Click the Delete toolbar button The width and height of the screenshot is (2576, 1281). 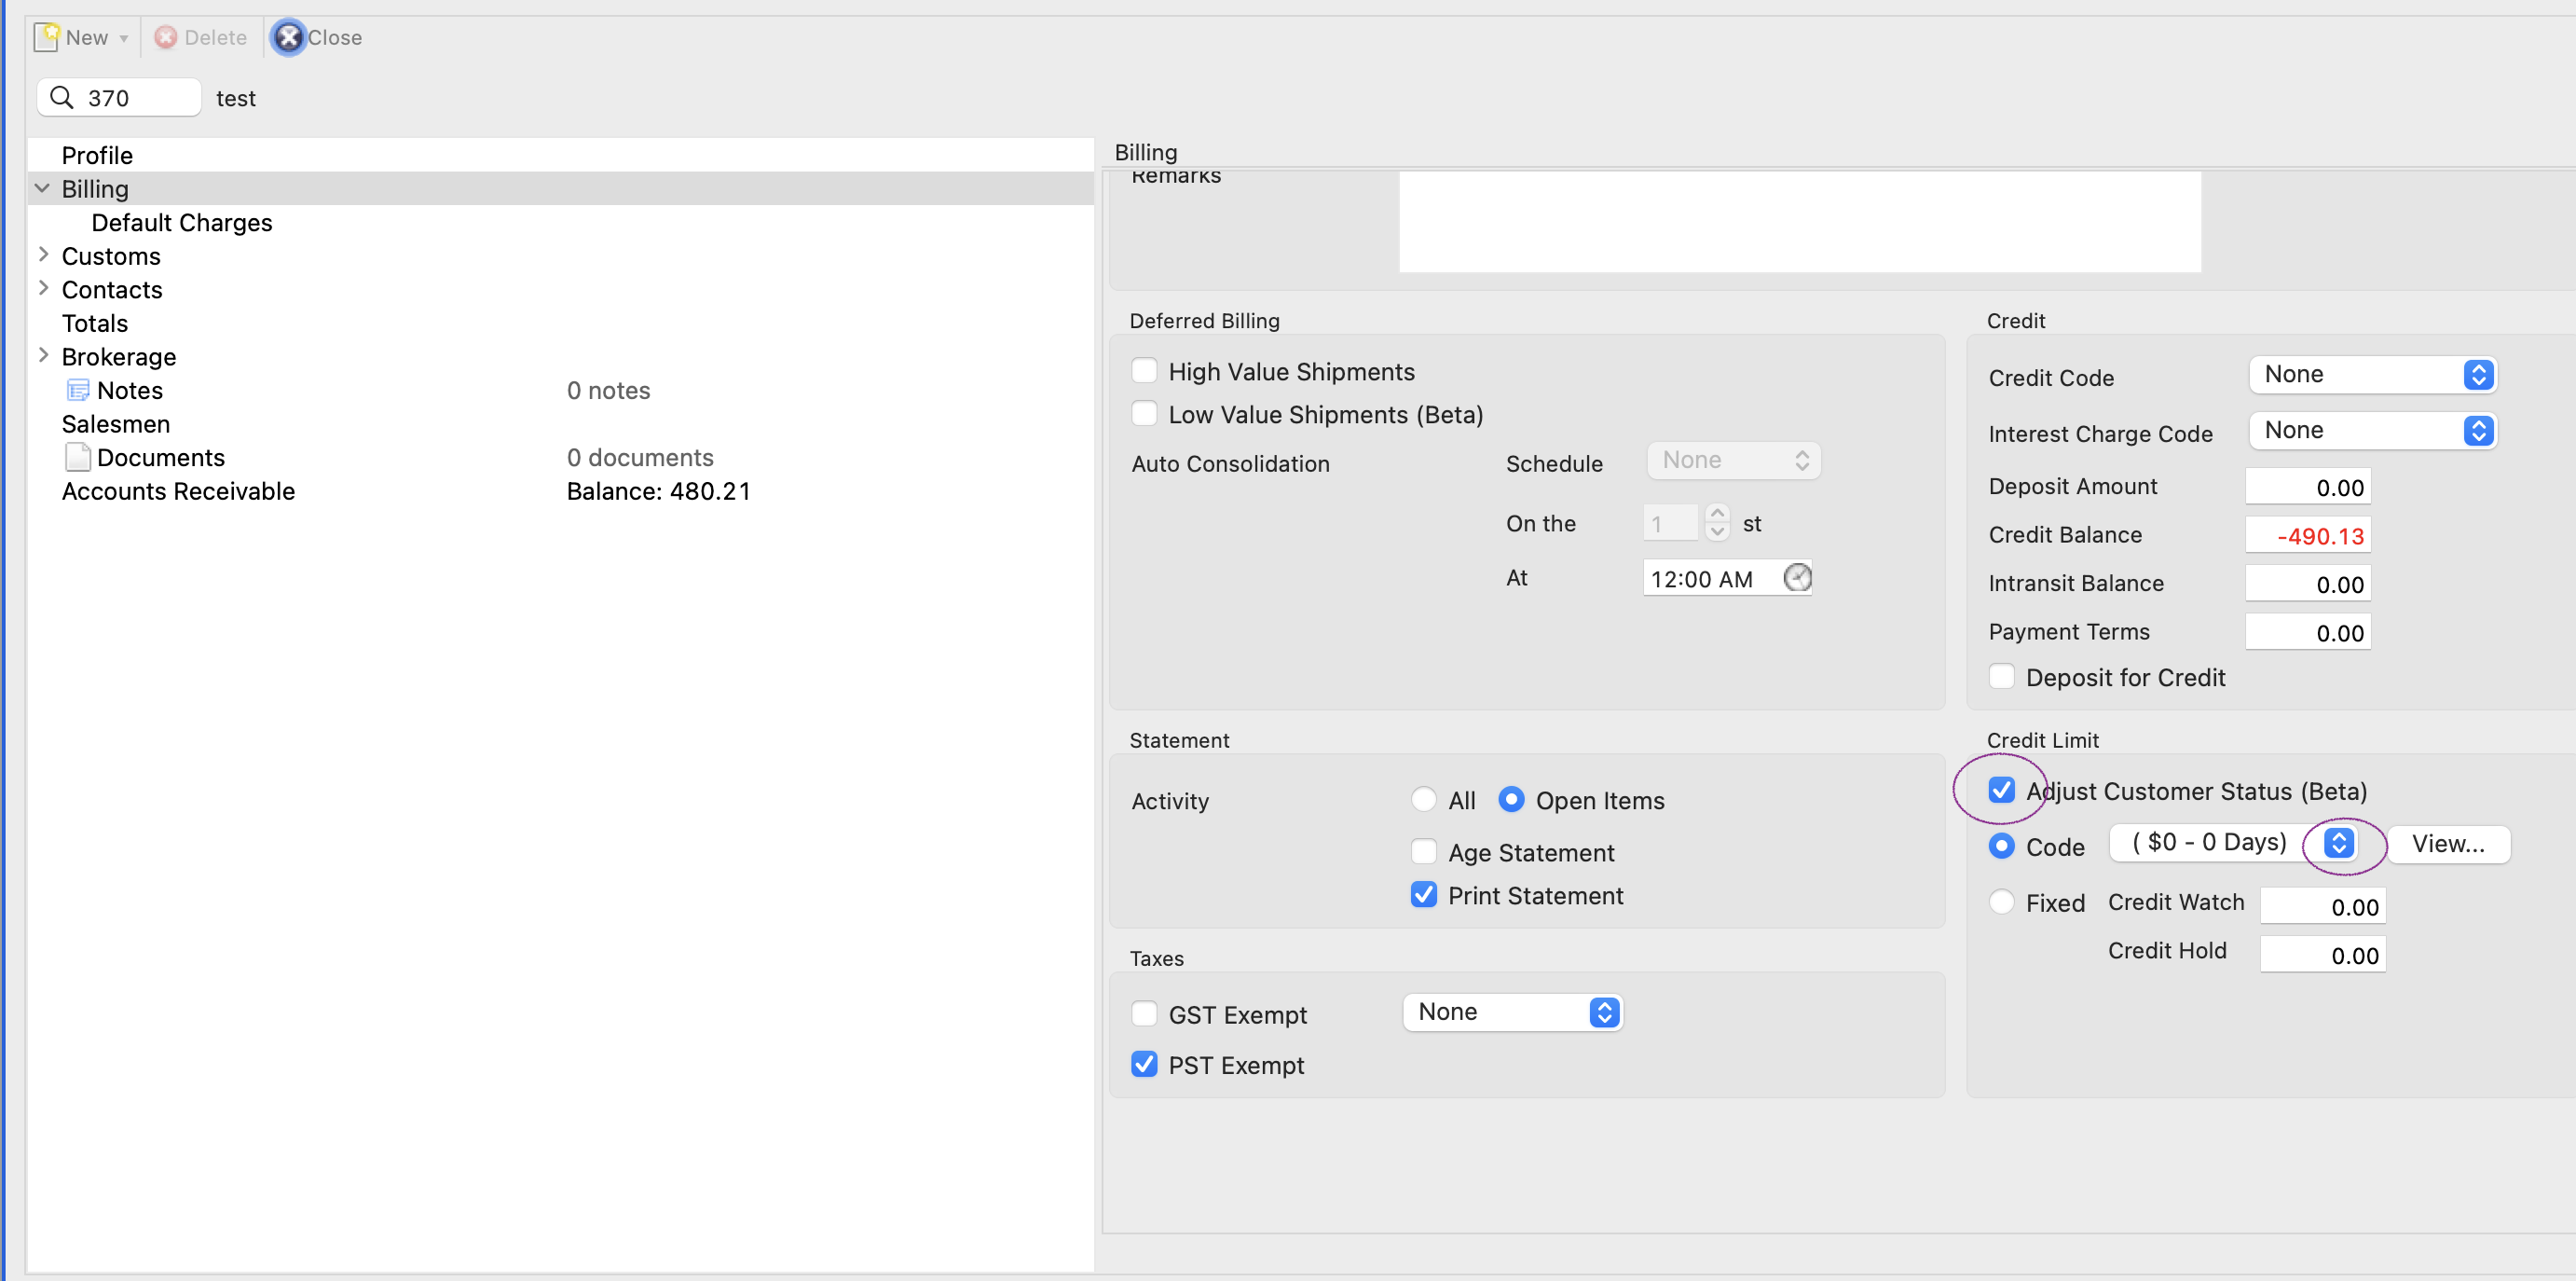(201, 37)
